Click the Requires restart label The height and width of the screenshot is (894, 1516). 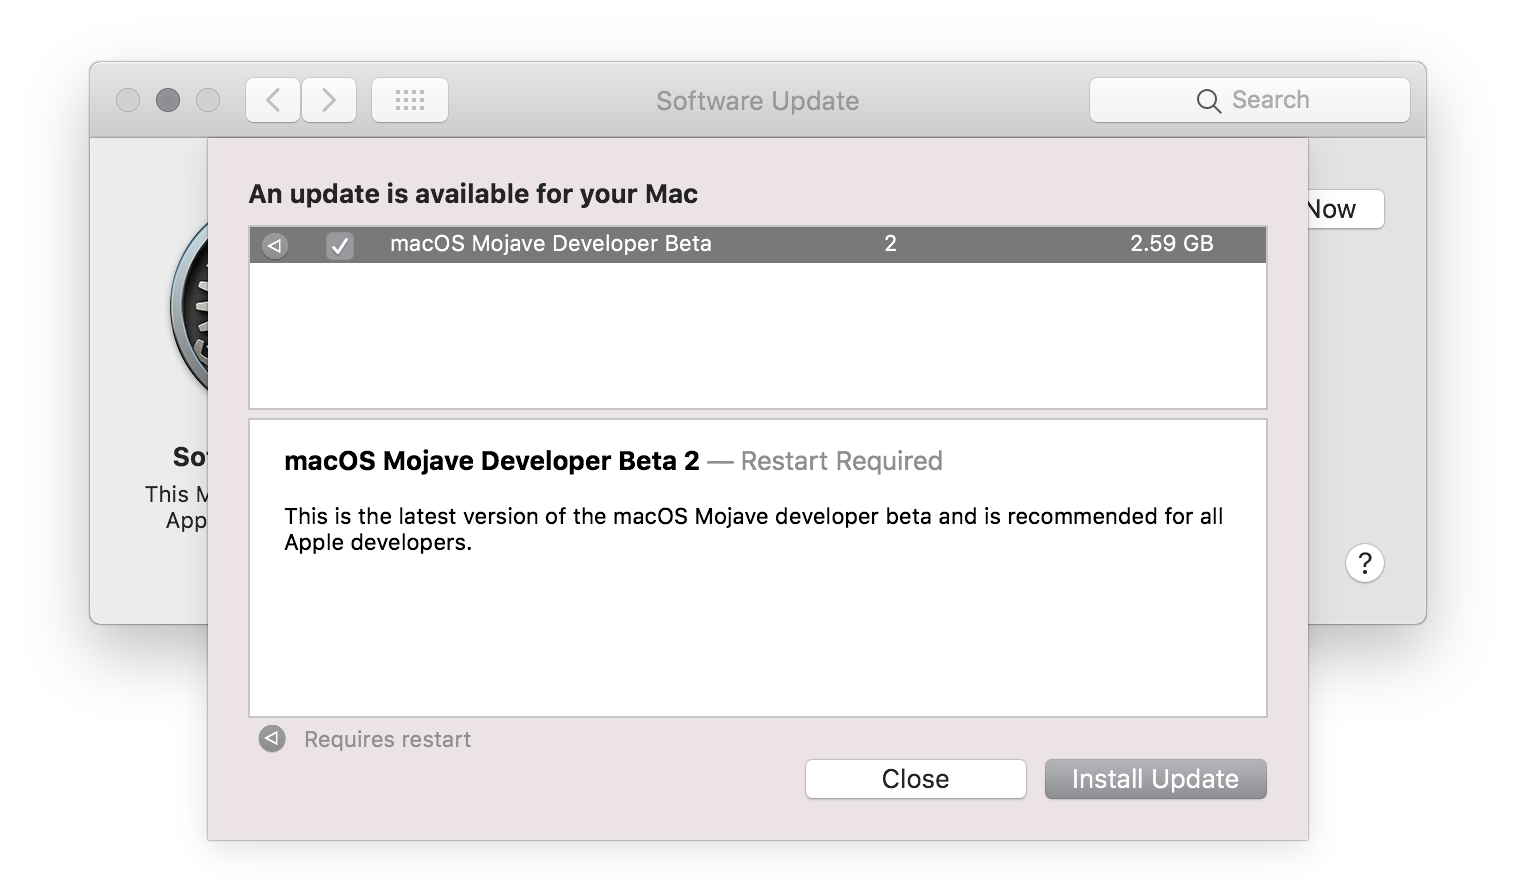click(x=387, y=739)
